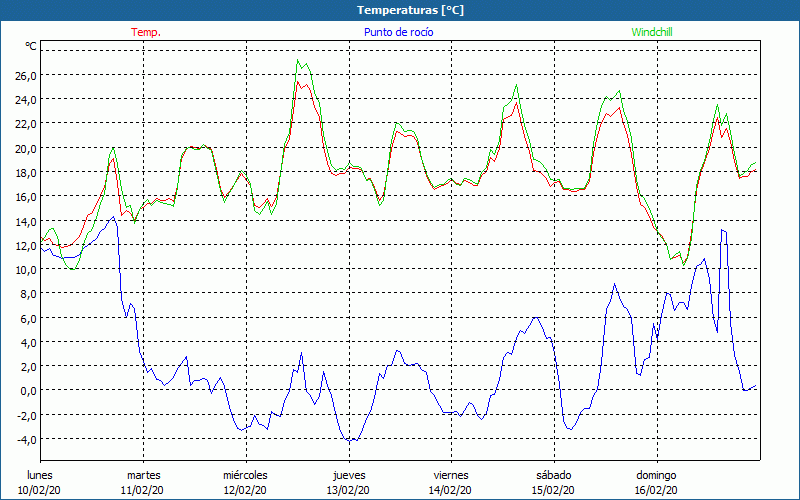Click the 'viernes' day label
This screenshot has width=800, height=500.
point(451,475)
